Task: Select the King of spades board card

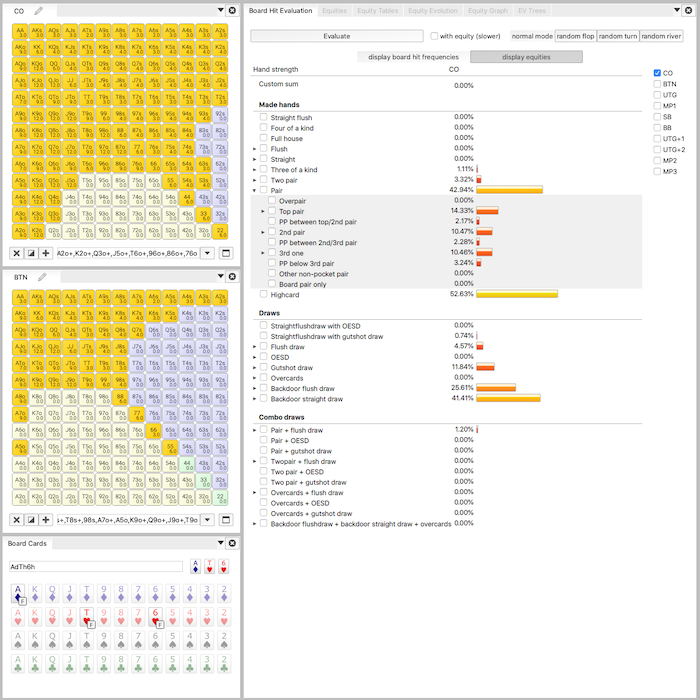Action: [x=37, y=639]
